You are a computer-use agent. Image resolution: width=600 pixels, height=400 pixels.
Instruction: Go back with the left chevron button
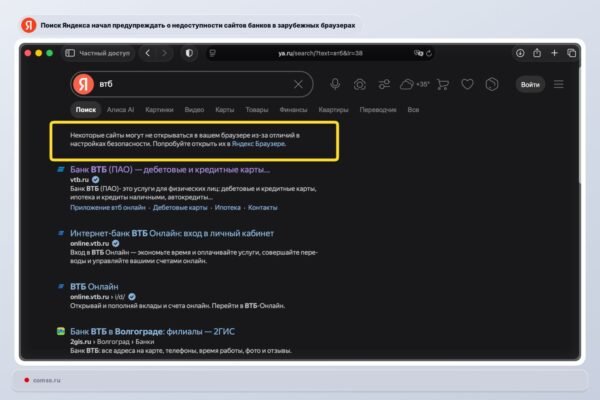148,53
